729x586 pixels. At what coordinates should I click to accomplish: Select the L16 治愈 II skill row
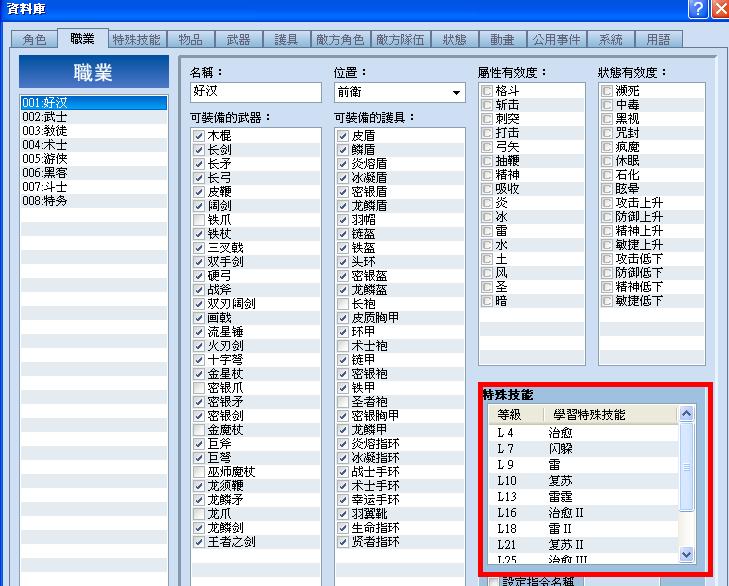(583, 513)
